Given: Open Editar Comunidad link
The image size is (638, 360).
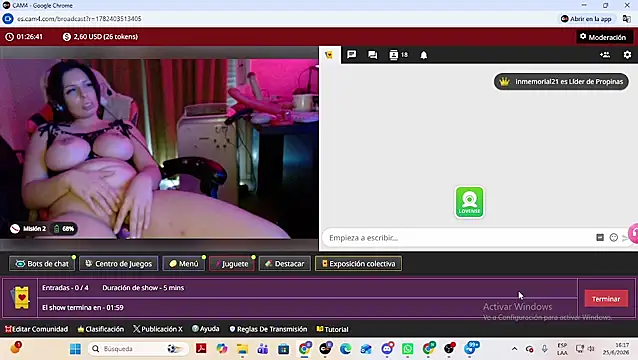Looking at the screenshot, I should click(36, 329).
